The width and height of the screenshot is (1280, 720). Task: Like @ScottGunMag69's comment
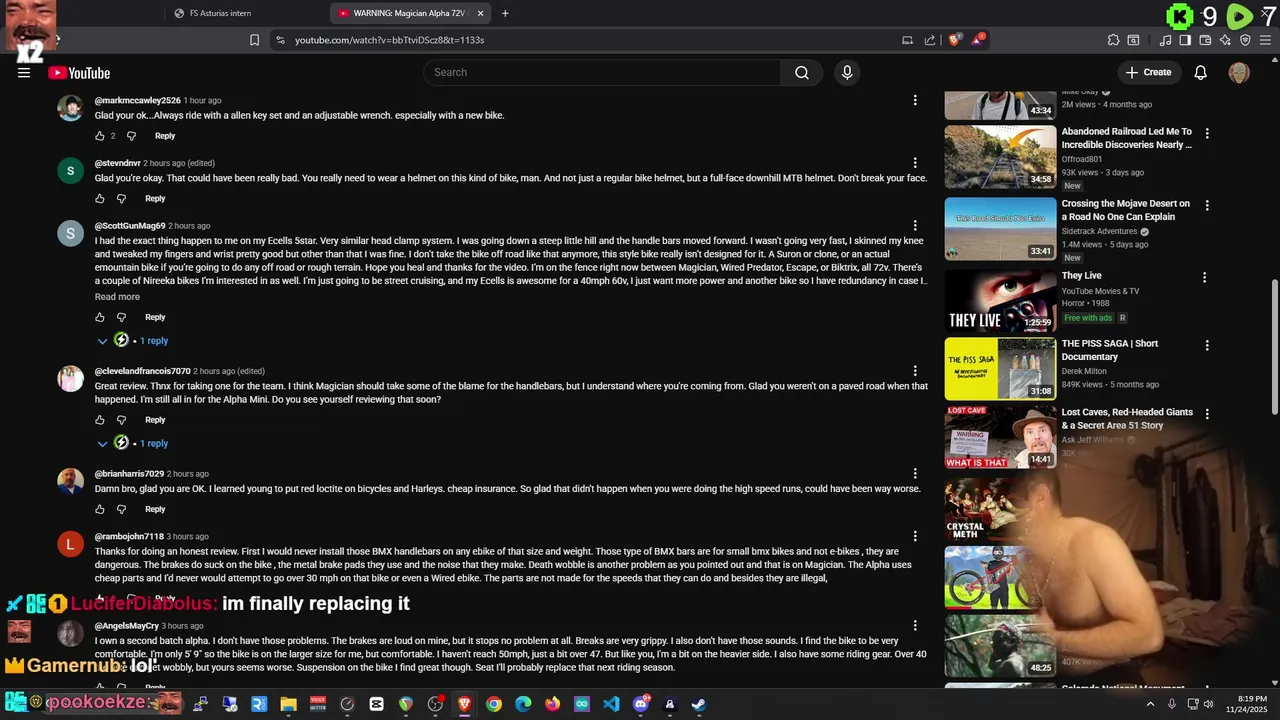[99, 317]
